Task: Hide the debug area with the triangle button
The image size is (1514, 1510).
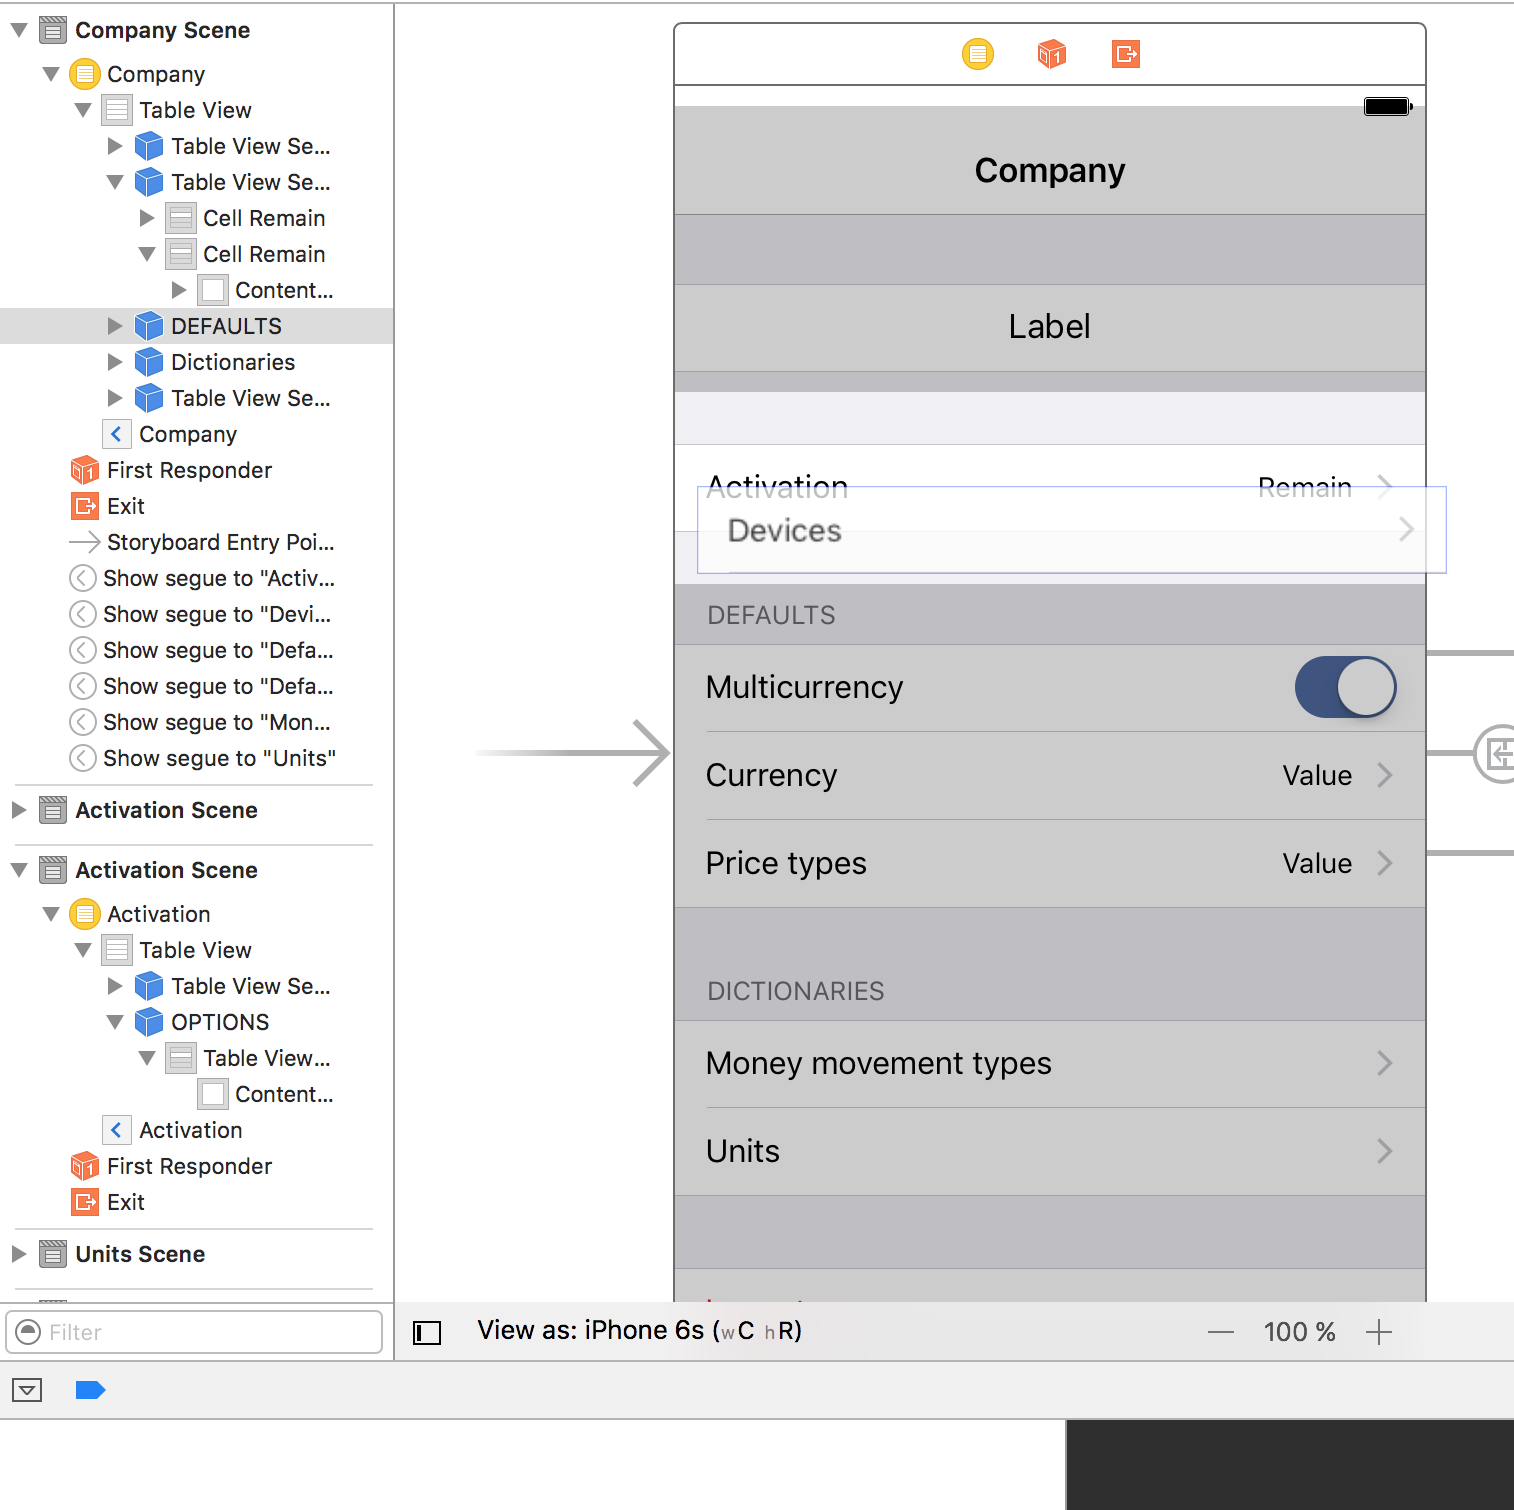Action: [27, 1390]
